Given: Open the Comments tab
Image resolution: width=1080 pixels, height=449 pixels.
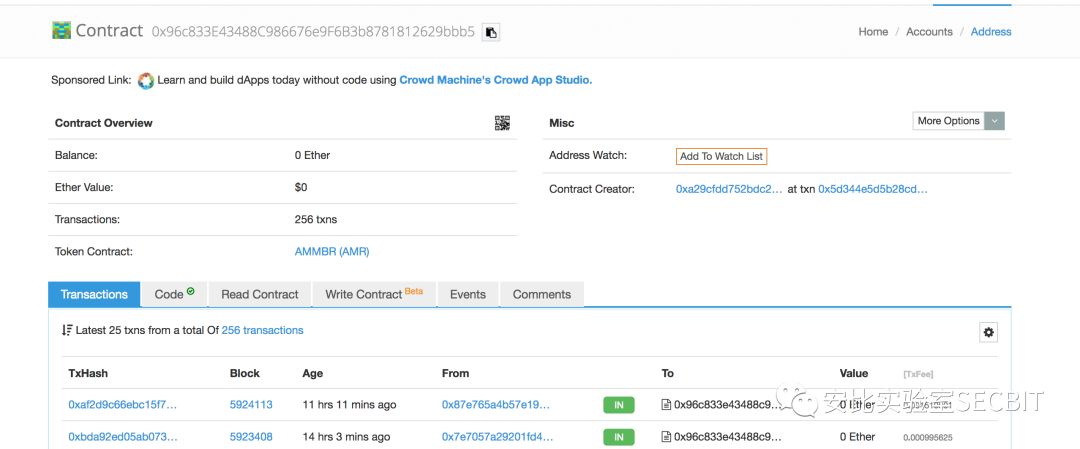Looking at the screenshot, I should point(542,295).
